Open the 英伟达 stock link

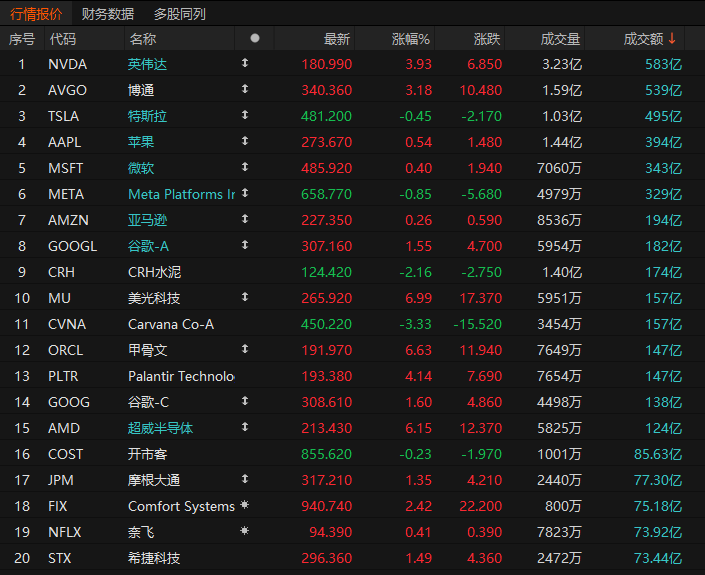coord(147,64)
